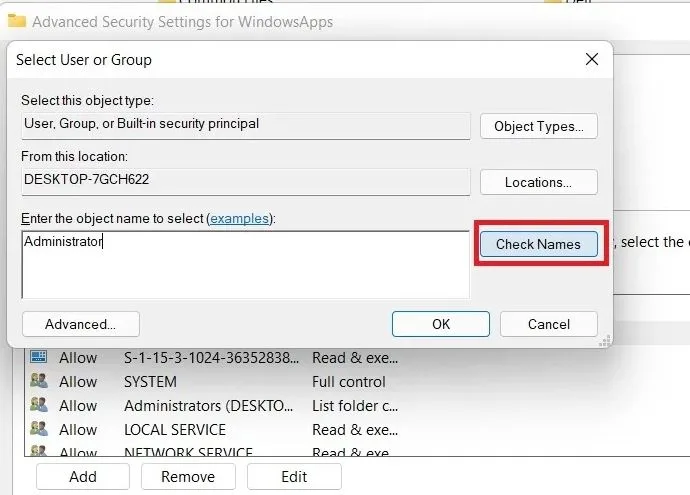
Task: Select the Administrators (DESKTO... entry
Action: tap(216, 406)
